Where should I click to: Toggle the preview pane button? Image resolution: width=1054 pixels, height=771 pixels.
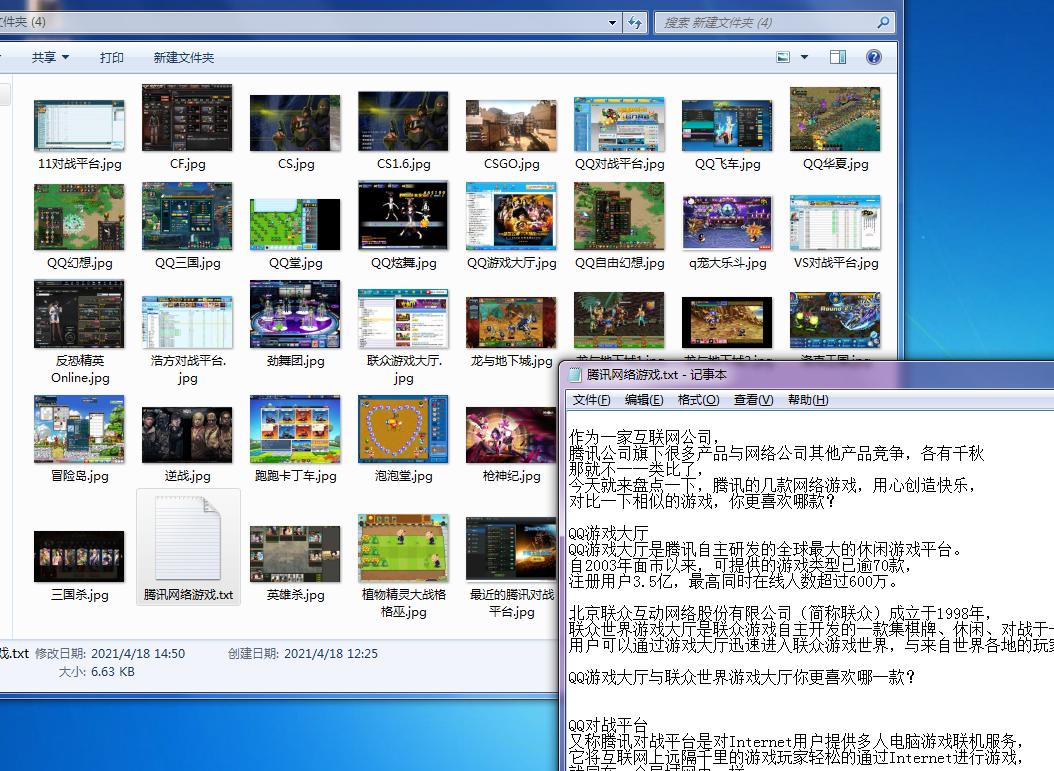[x=838, y=57]
